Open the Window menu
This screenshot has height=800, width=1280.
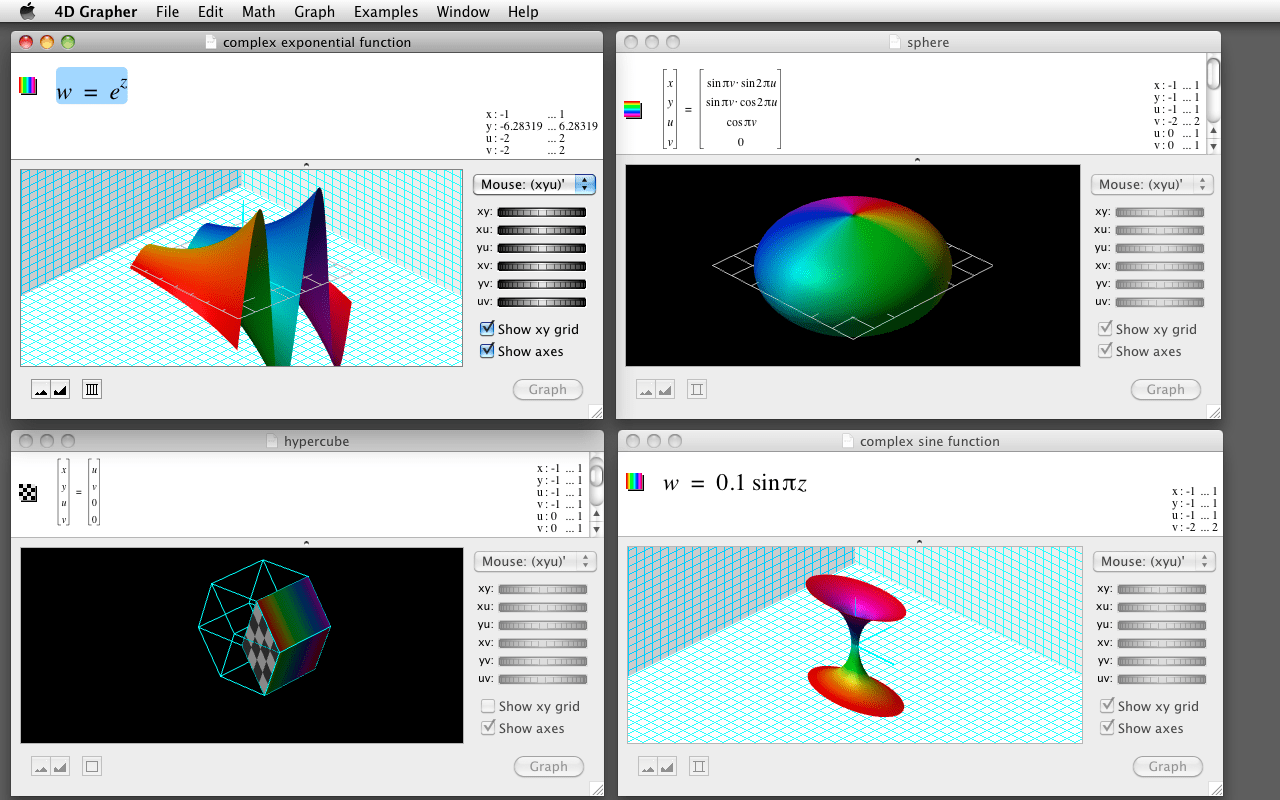[463, 12]
